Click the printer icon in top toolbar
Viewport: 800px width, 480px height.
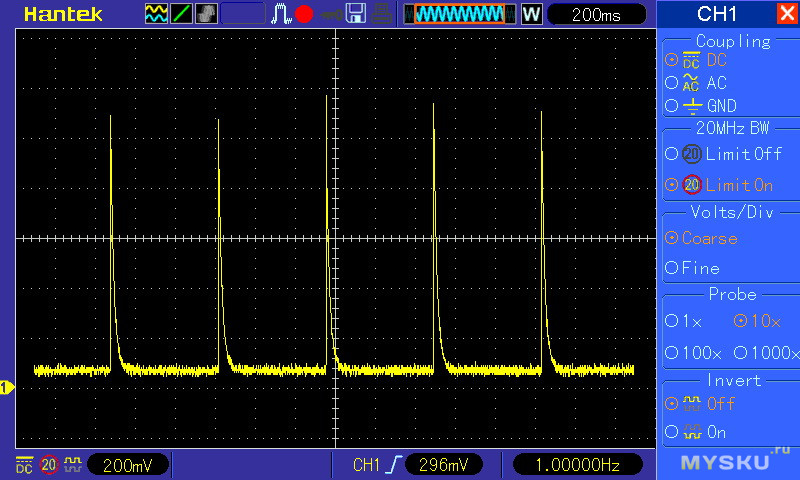click(380, 14)
